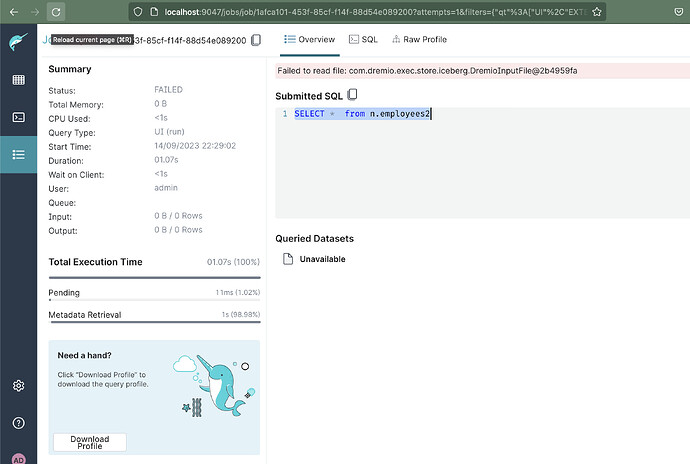Click the 'Unavailable' queried dataset text
690x464 pixels.
[322, 259]
